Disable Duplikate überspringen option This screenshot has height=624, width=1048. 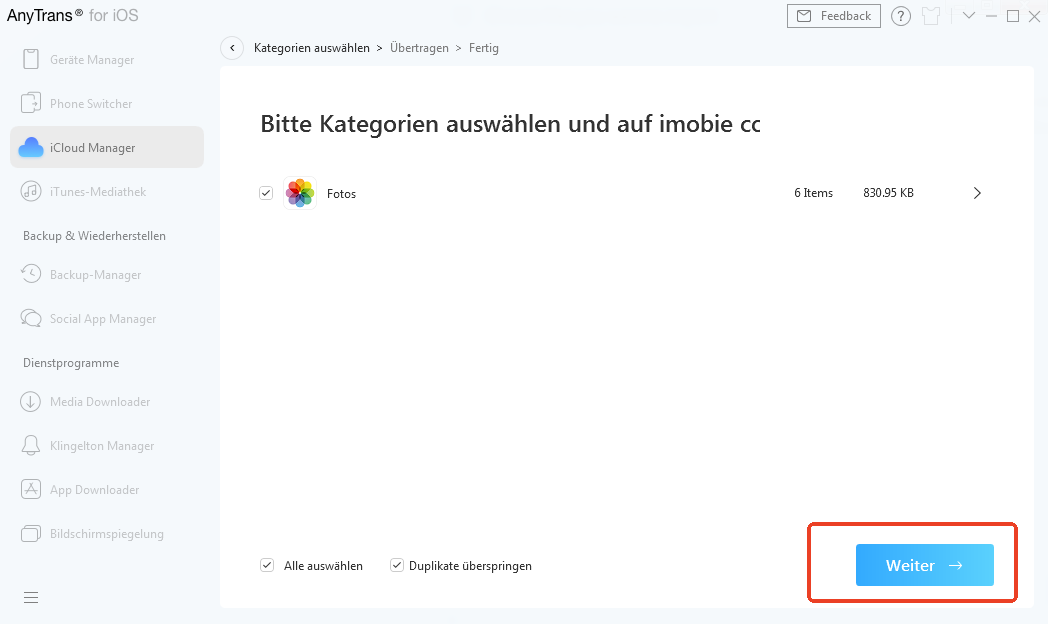click(x=397, y=565)
